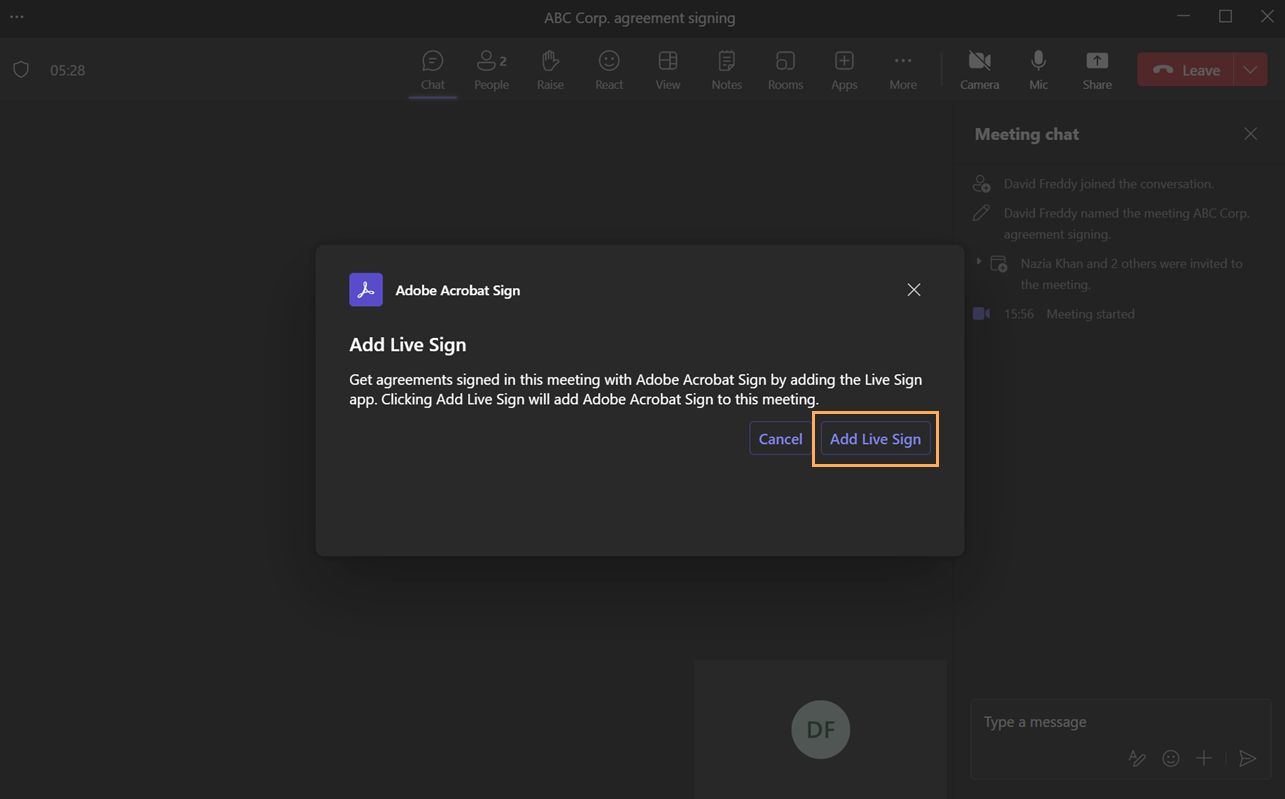Open More options menu
Image resolution: width=1285 pixels, height=799 pixels.
click(x=903, y=71)
